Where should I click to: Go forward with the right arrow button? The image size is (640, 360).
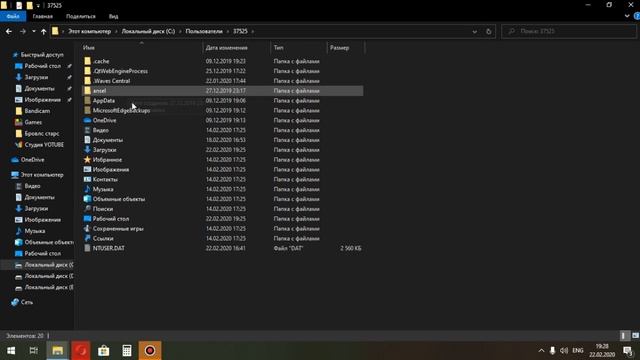pyautogui.click(x=22, y=31)
